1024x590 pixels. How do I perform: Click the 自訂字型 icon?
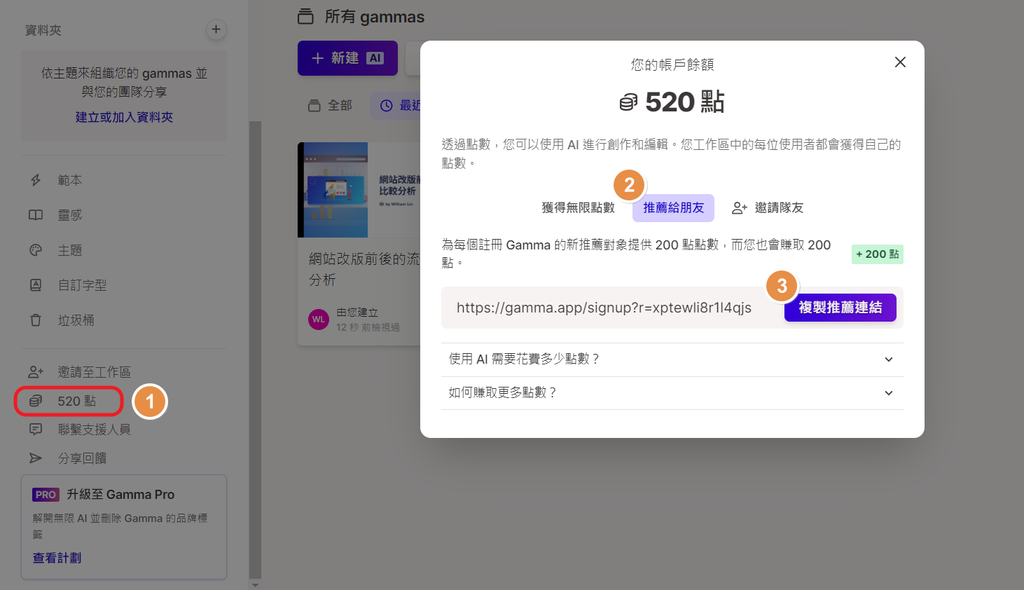pos(36,285)
